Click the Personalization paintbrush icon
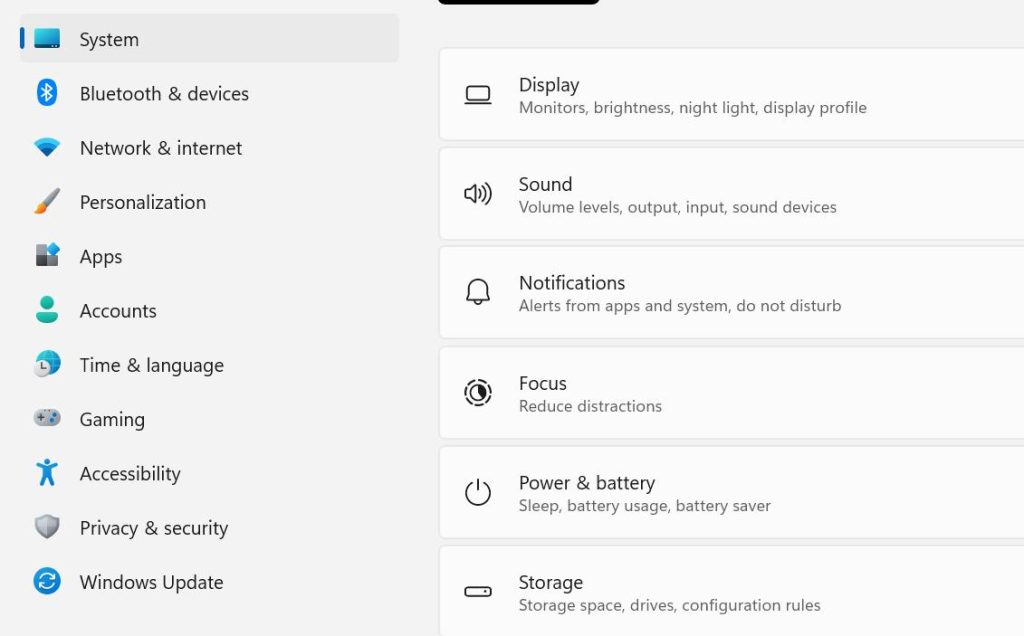The image size is (1024, 636). 47,202
